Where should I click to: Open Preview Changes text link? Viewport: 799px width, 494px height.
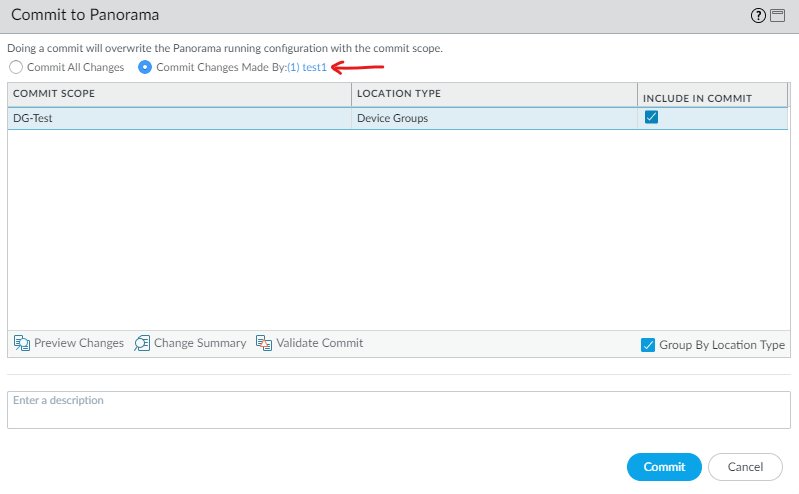(79, 343)
